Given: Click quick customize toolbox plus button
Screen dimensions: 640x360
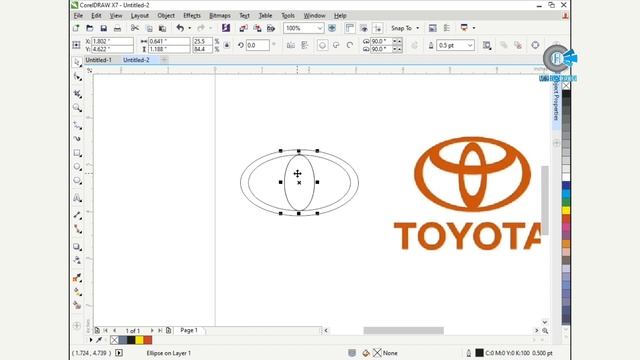Looking at the screenshot, I should (x=77, y=326).
